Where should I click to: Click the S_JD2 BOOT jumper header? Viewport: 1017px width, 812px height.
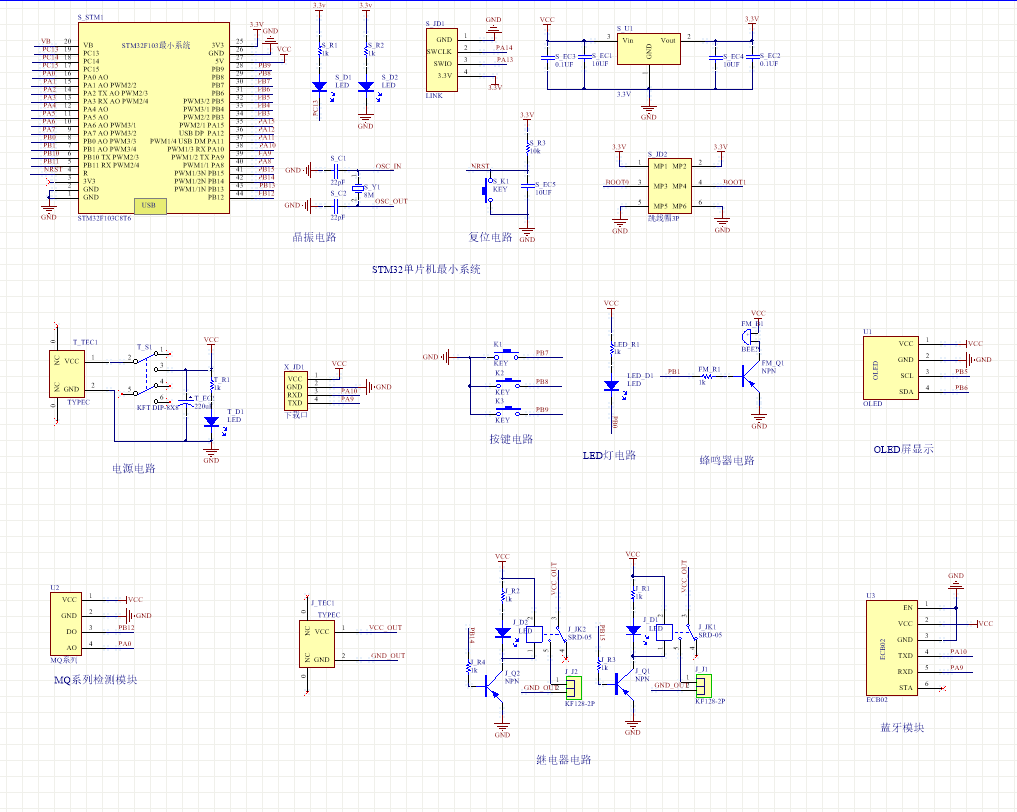click(x=669, y=184)
